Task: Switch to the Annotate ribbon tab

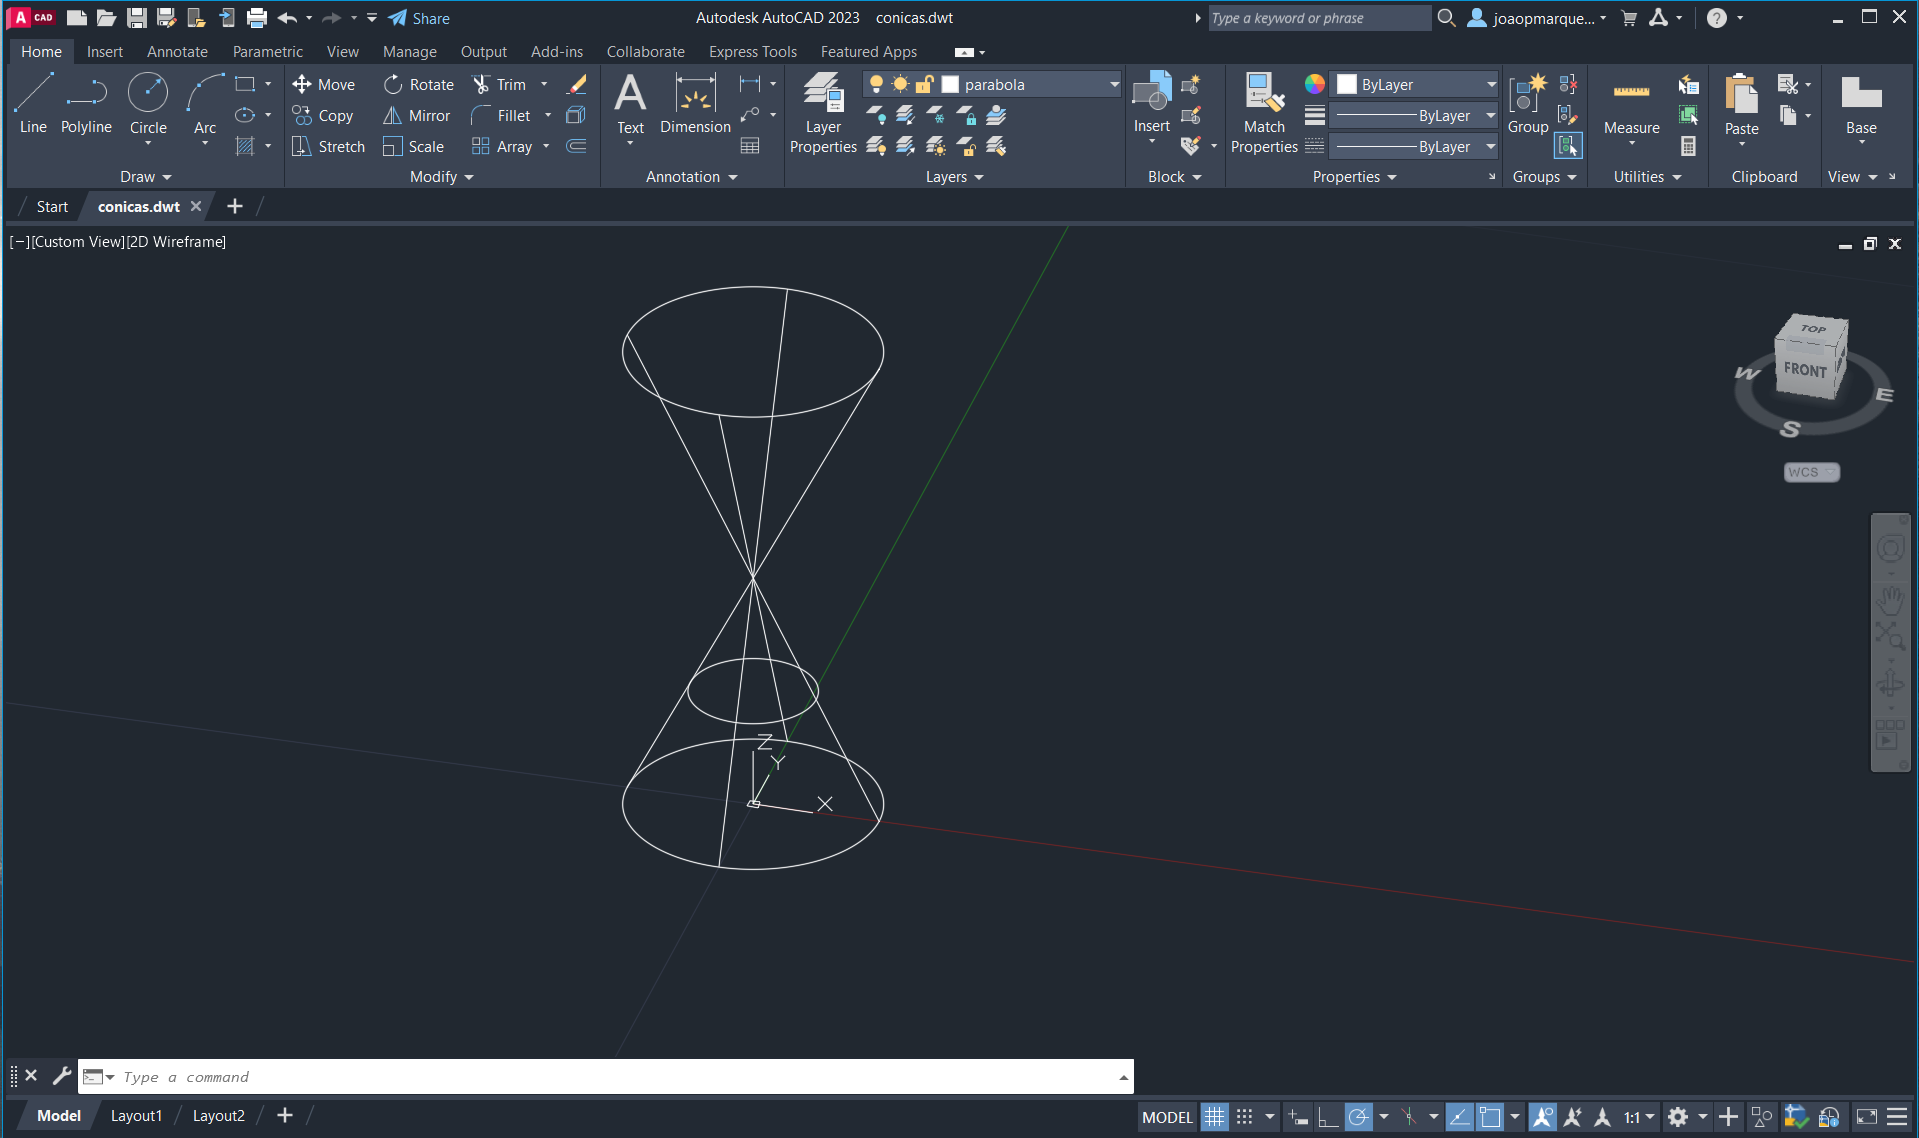Action: 177,52
